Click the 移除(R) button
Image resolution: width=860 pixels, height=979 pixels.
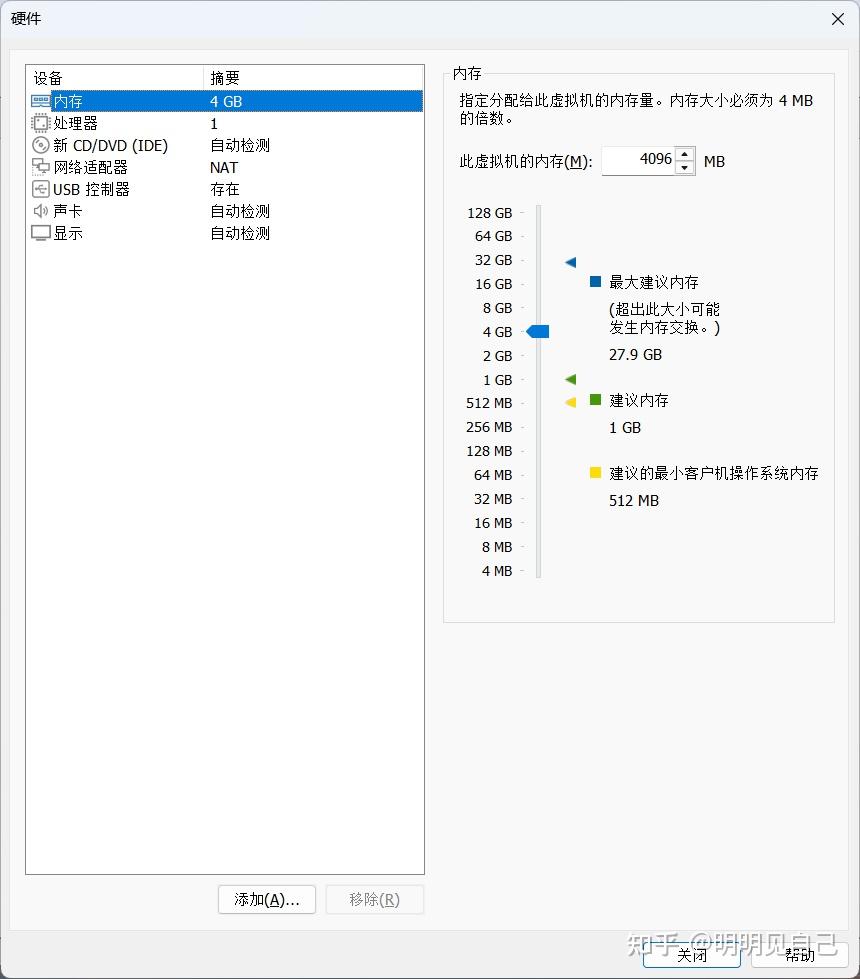(x=374, y=900)
